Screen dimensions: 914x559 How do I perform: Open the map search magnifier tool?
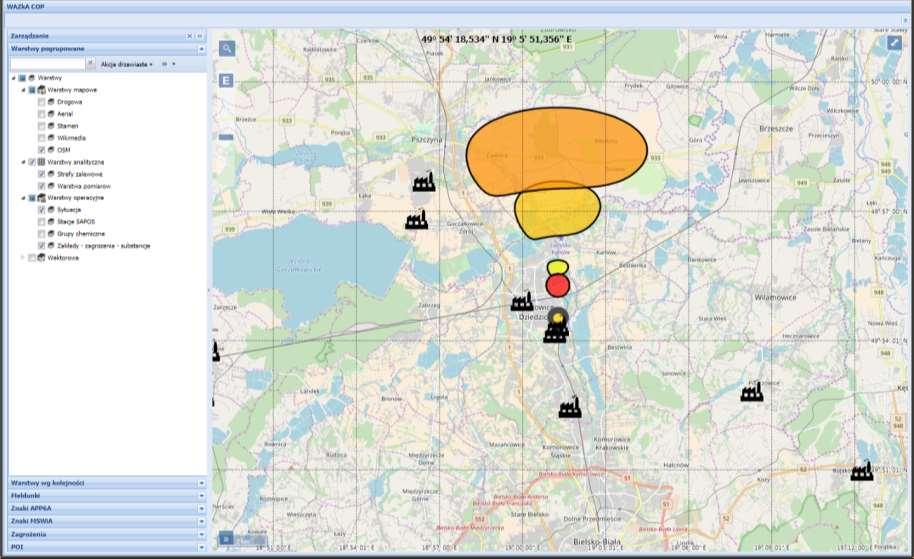click(x=227, y=48)
